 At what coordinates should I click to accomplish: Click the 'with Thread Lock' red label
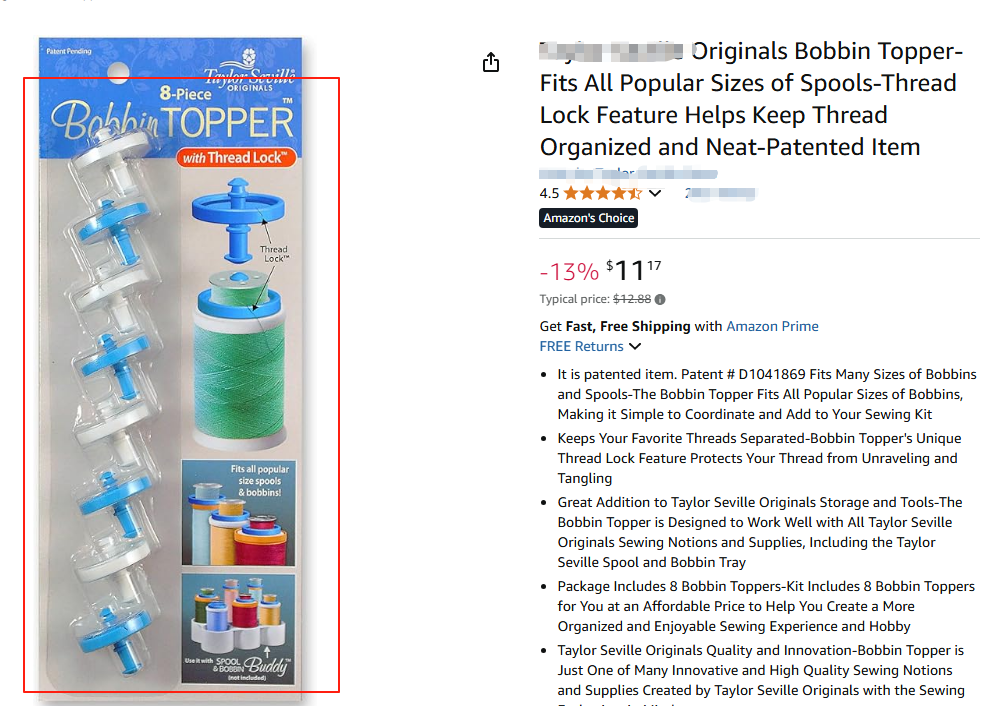237,158
